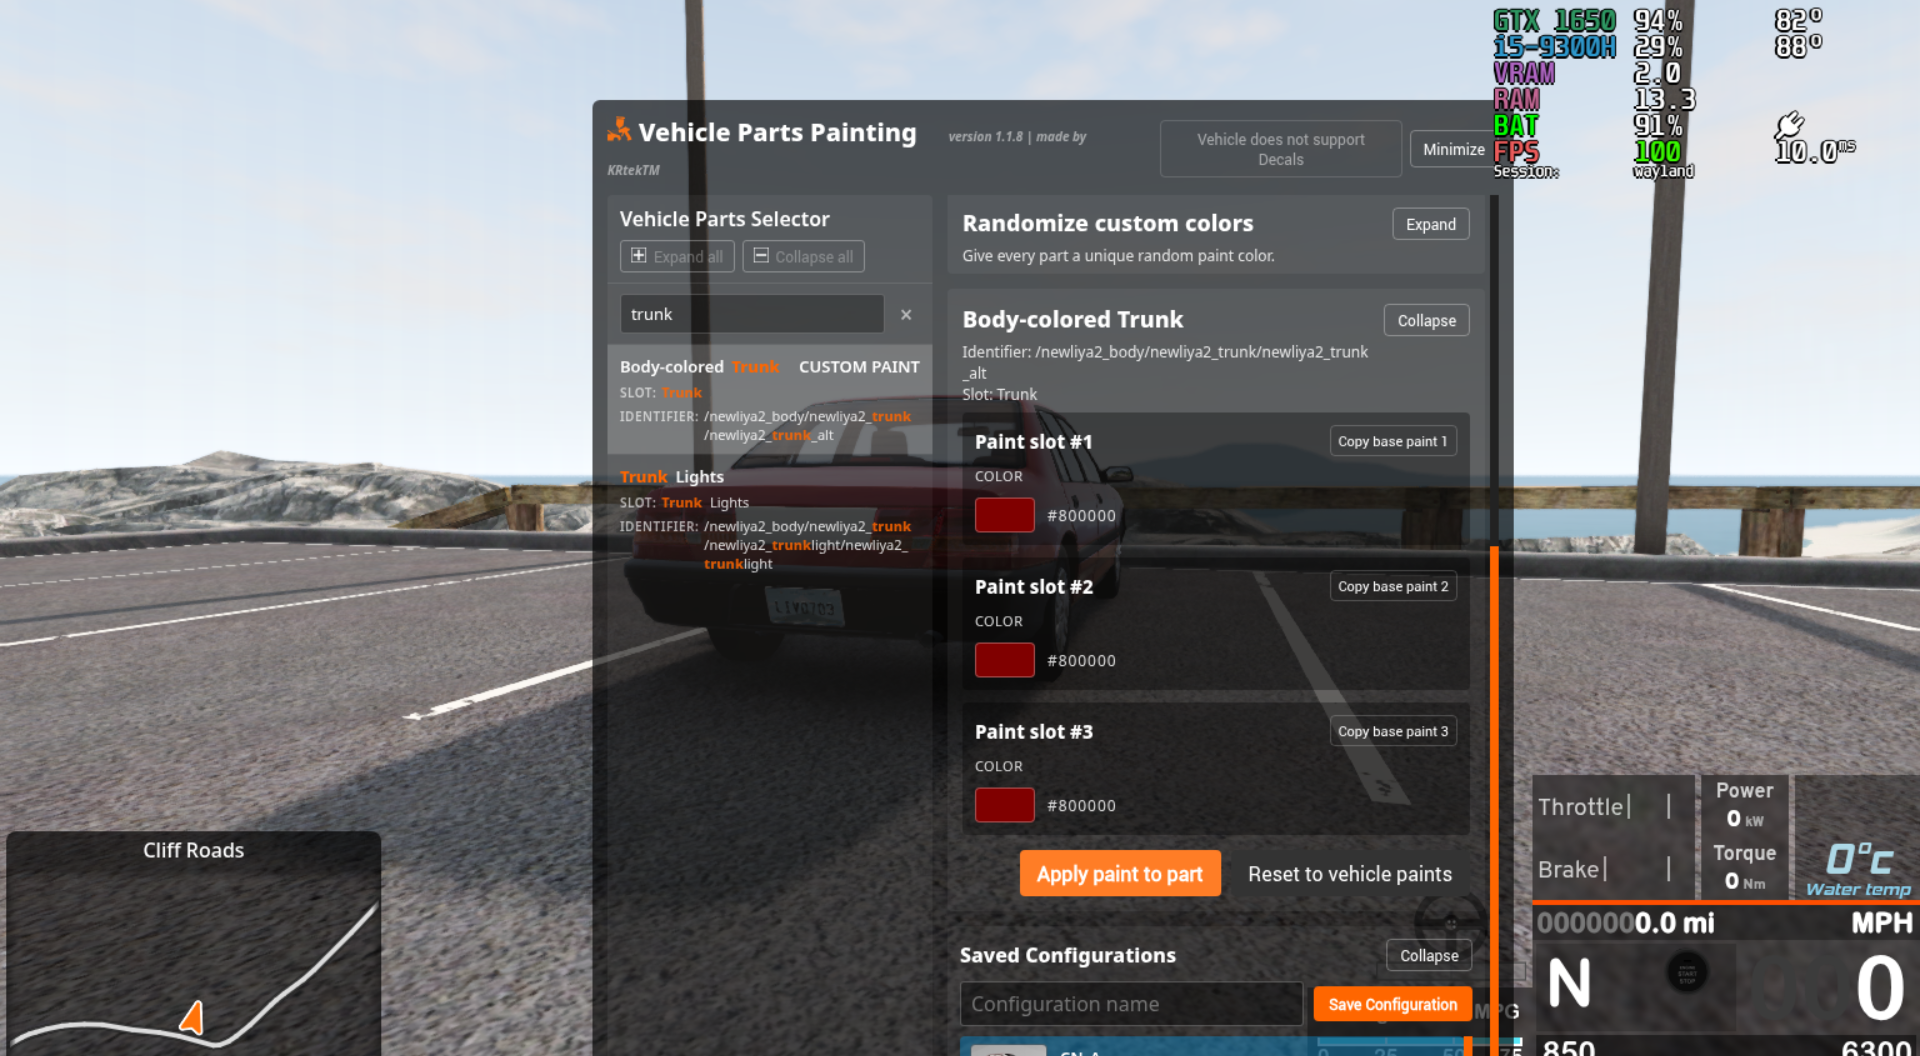Click the Configuration name field
Image resolution: width=1920 pixels, height=1056 pixels.
coord(1131,1004)
